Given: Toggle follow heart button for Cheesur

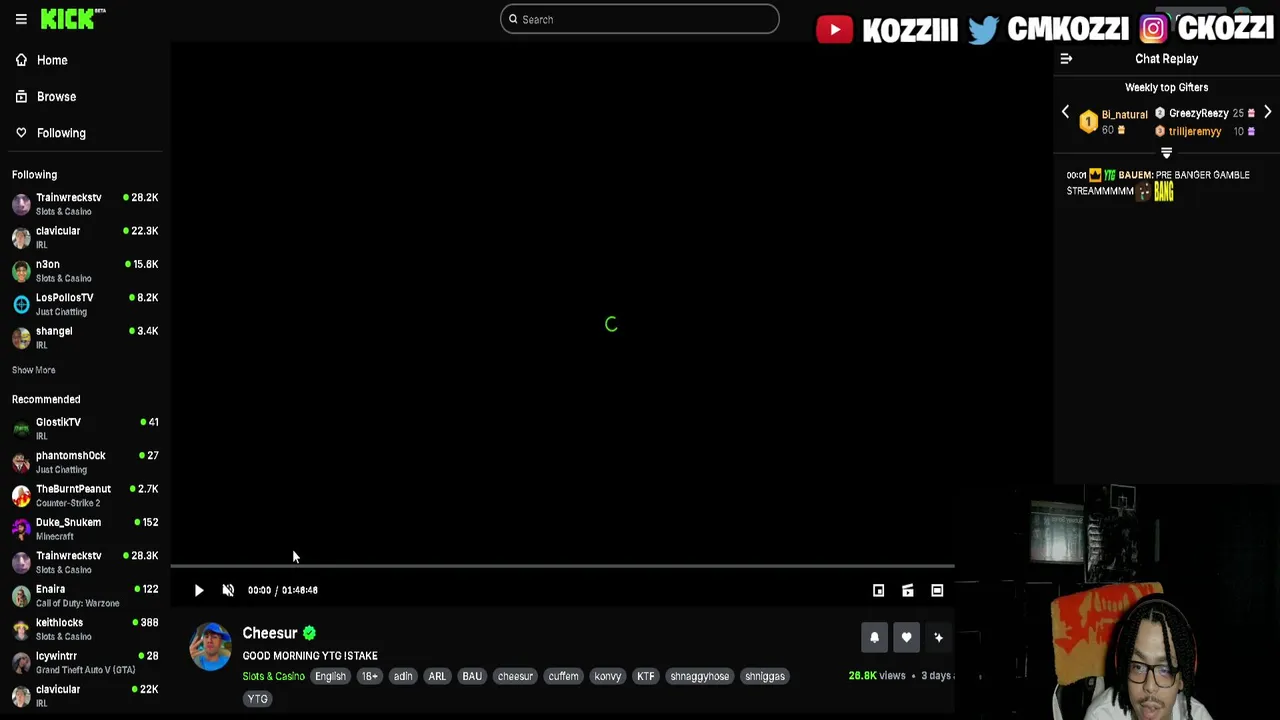Looking at the screenshot, I should click(906, 637).
